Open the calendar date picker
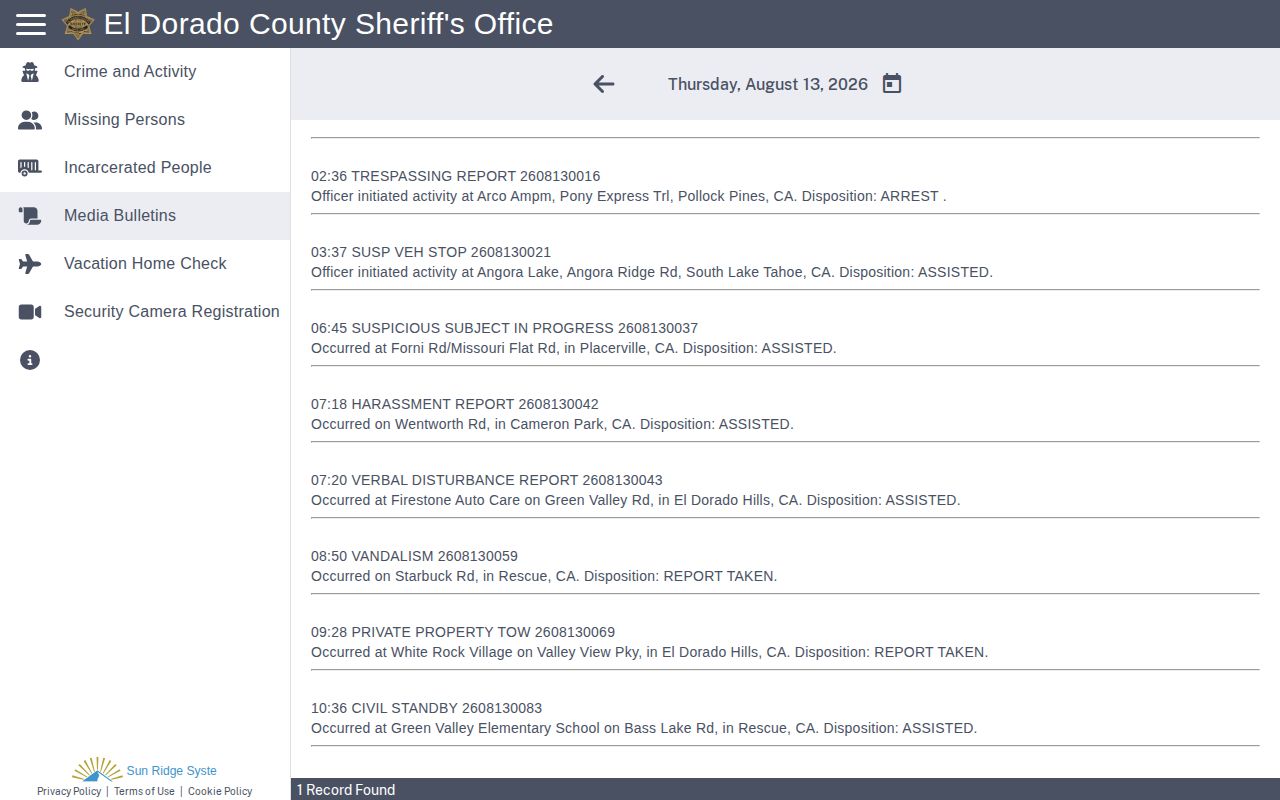Viewport: 1280px width, 800px height. pos(892,84)
